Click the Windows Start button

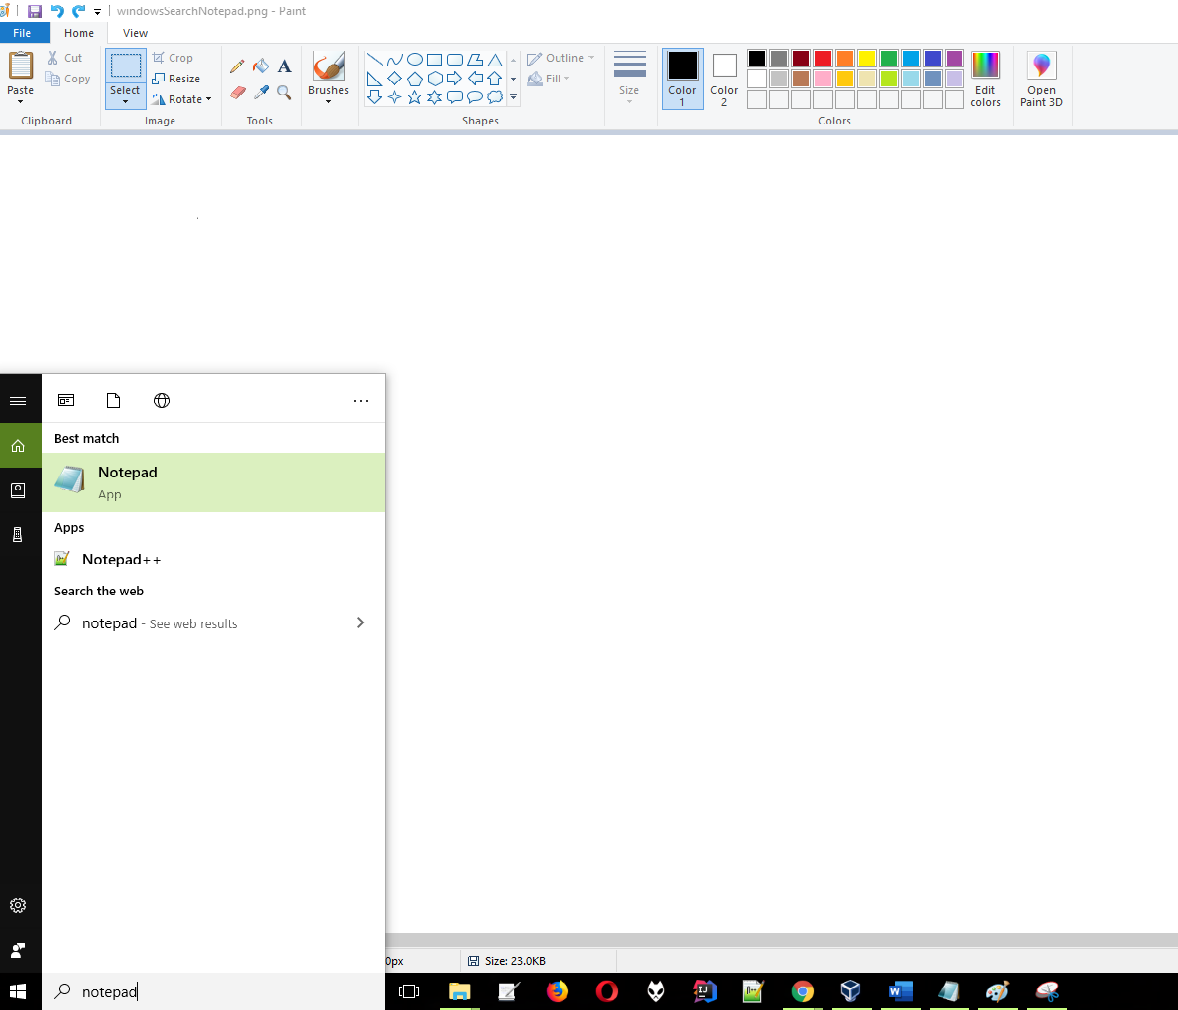tap(18, 991)
